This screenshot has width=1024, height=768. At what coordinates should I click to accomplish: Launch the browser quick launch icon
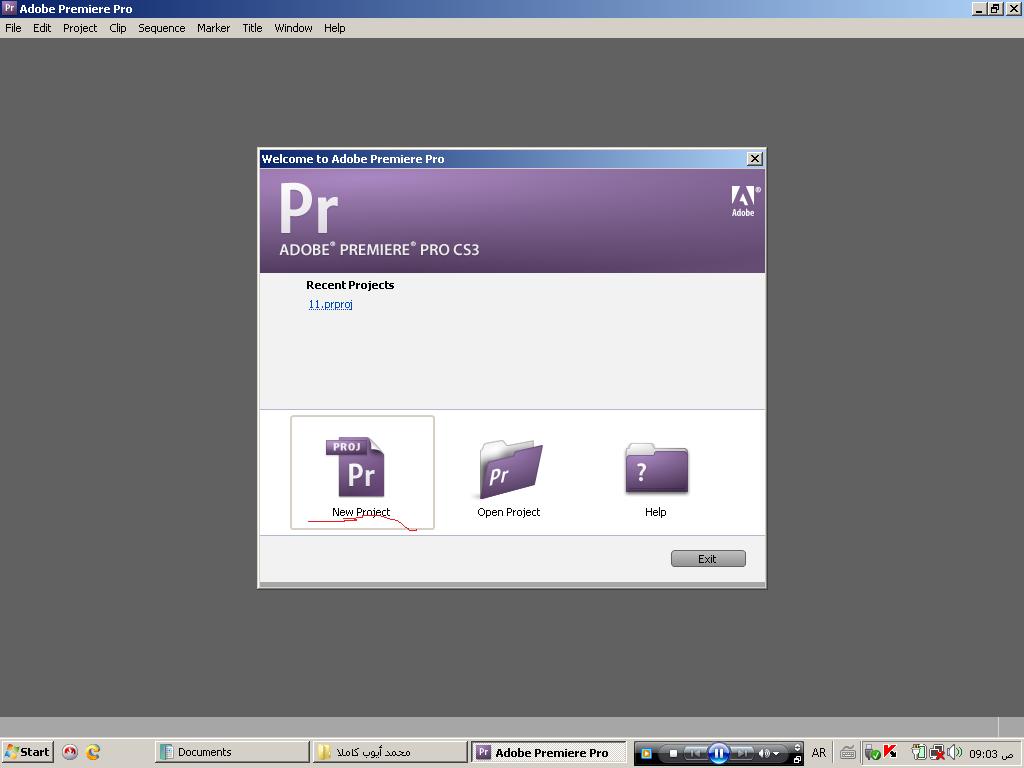93,752
